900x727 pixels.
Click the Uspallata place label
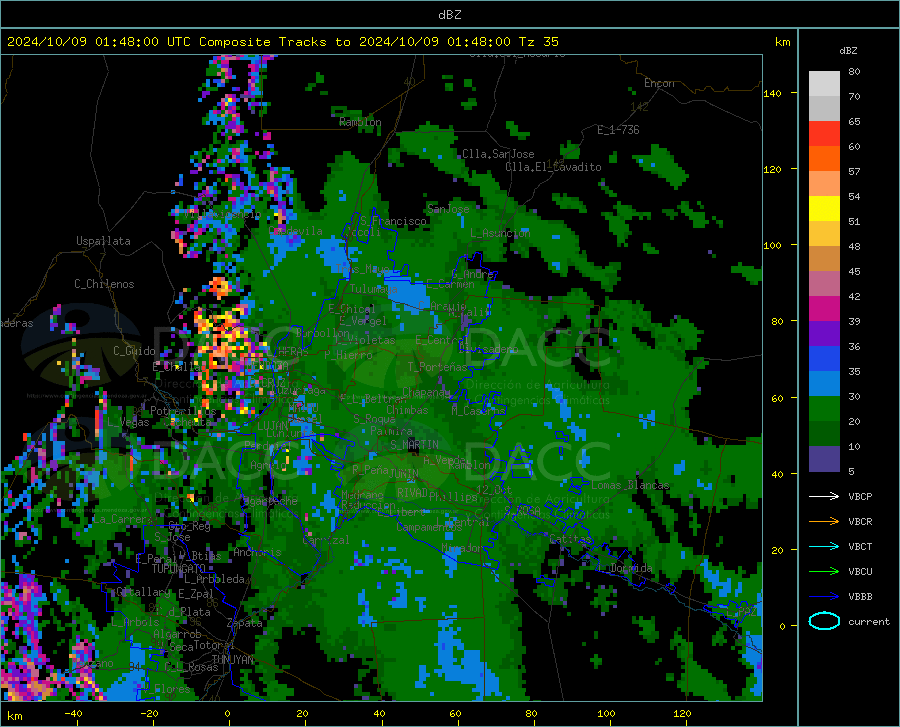103,242
